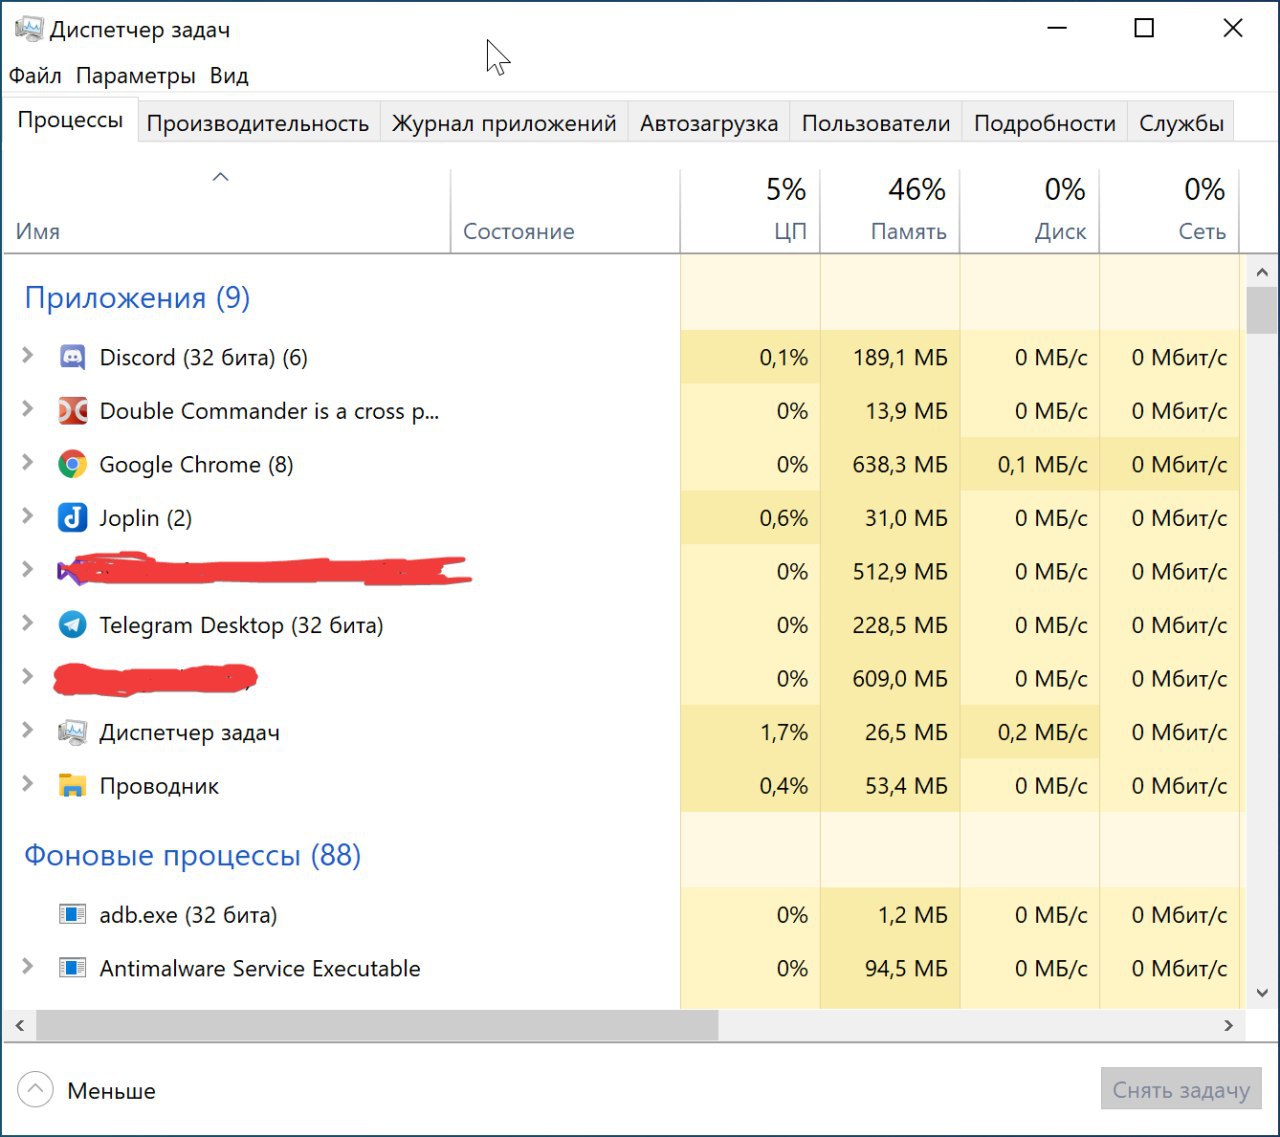Click the Проводник folder icon
This screenshot has height=1137, width=1280.
click(72, 786)
